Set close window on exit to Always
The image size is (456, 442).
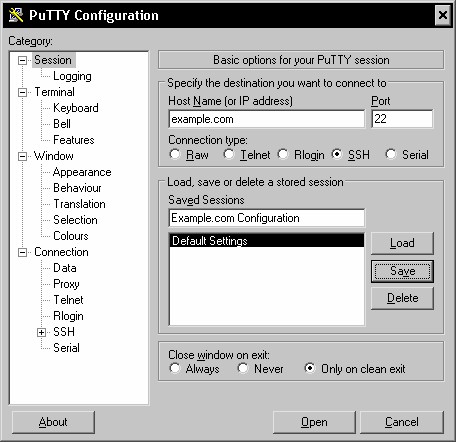[175, 368]
